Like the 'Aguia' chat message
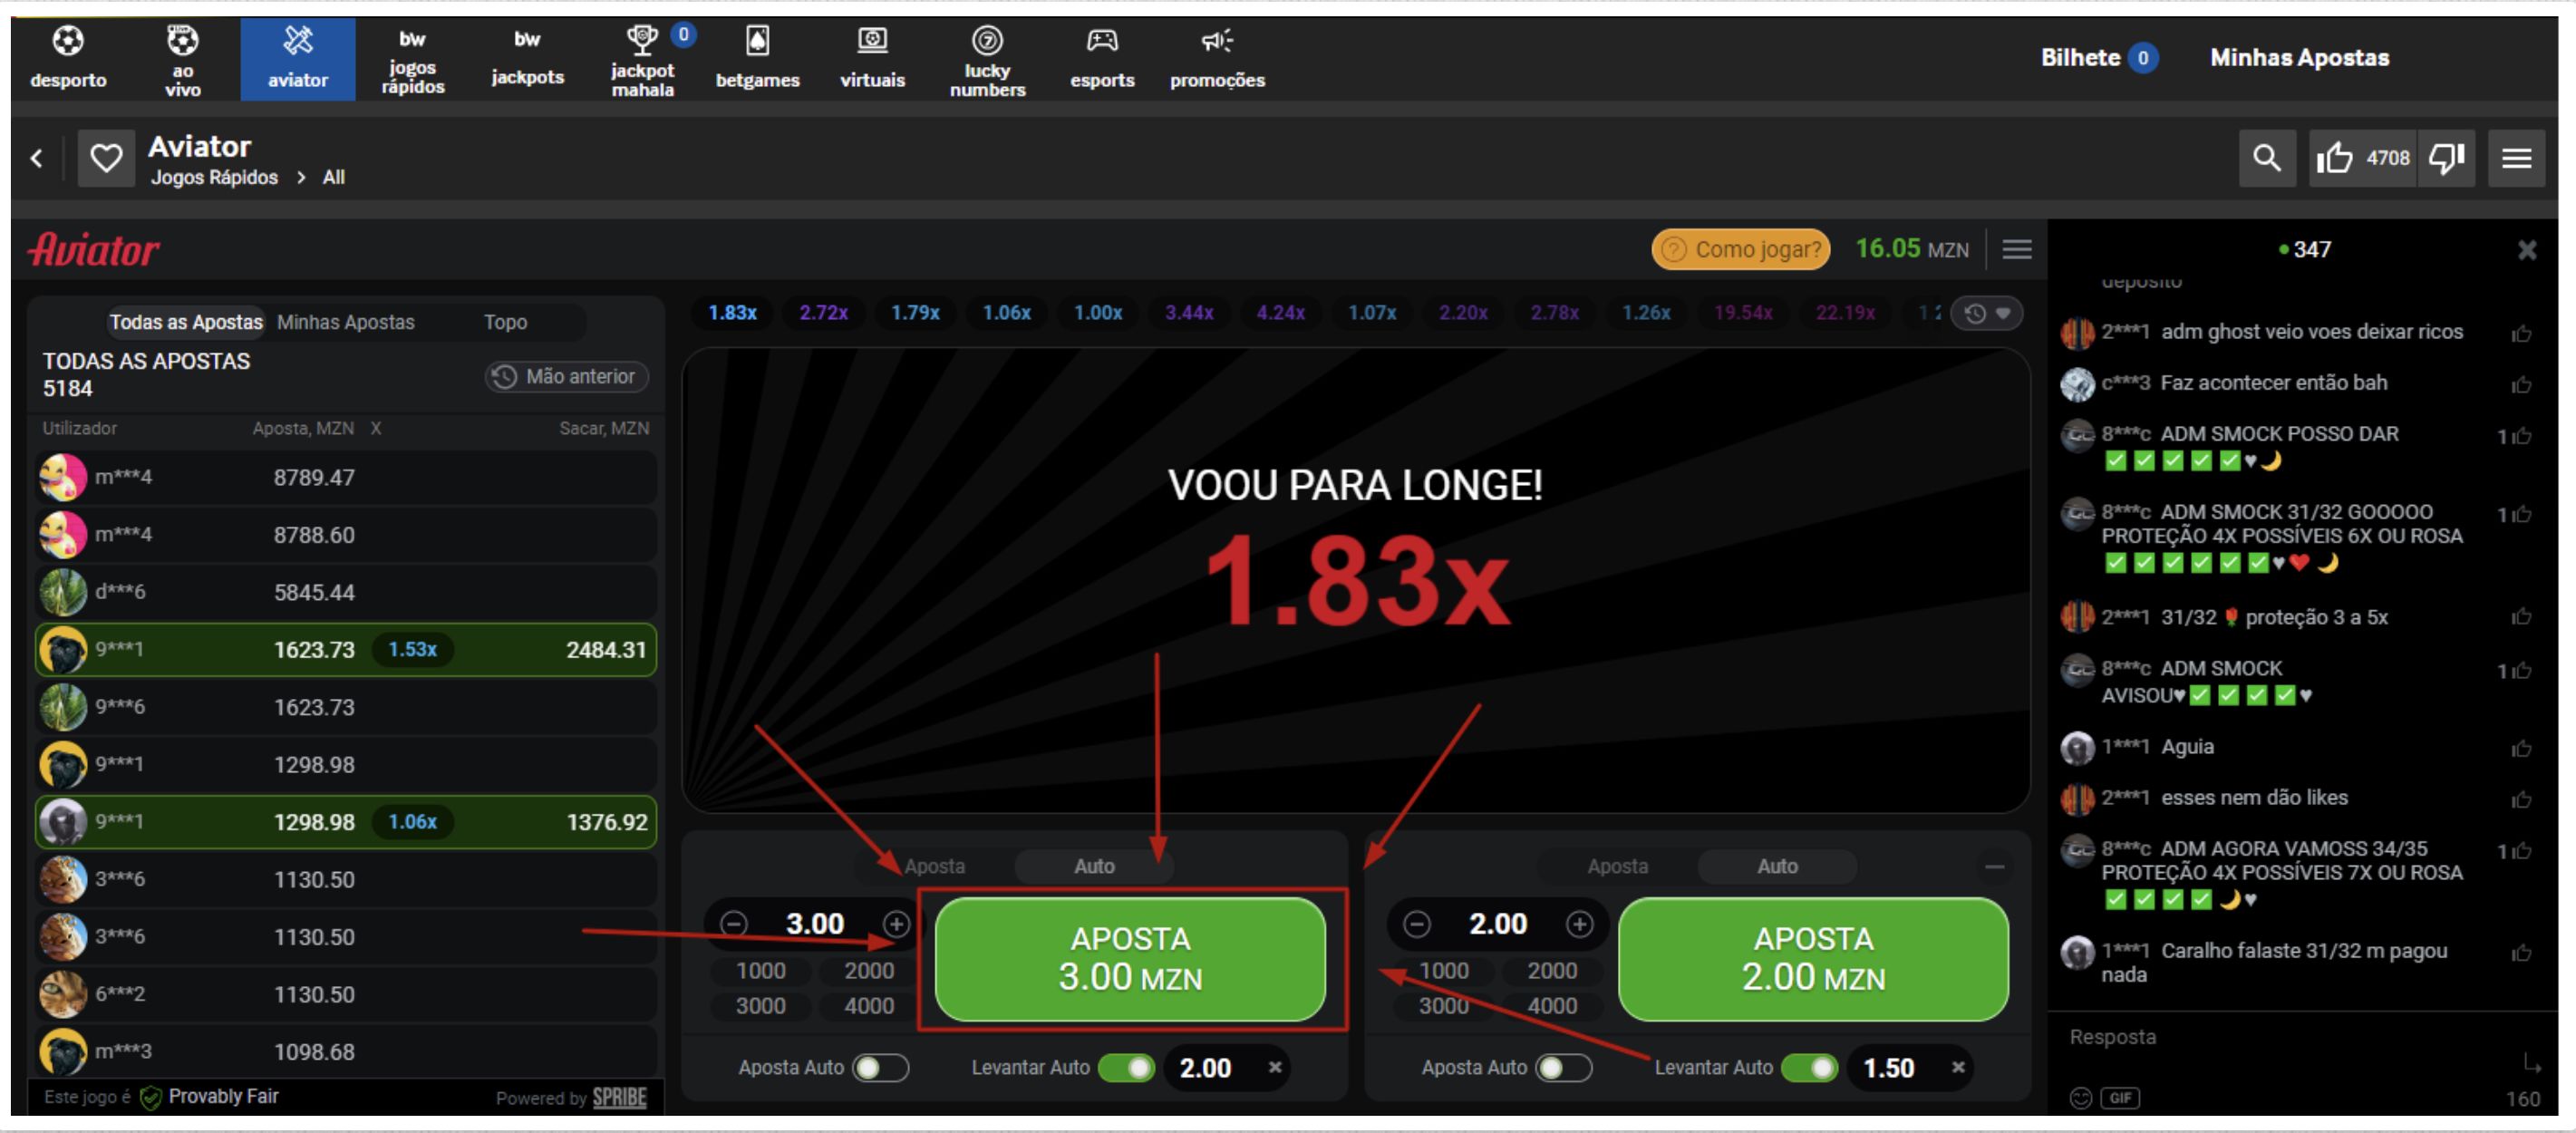The width and height of the screenshot is (2576, 1133). pos(2520,749)
